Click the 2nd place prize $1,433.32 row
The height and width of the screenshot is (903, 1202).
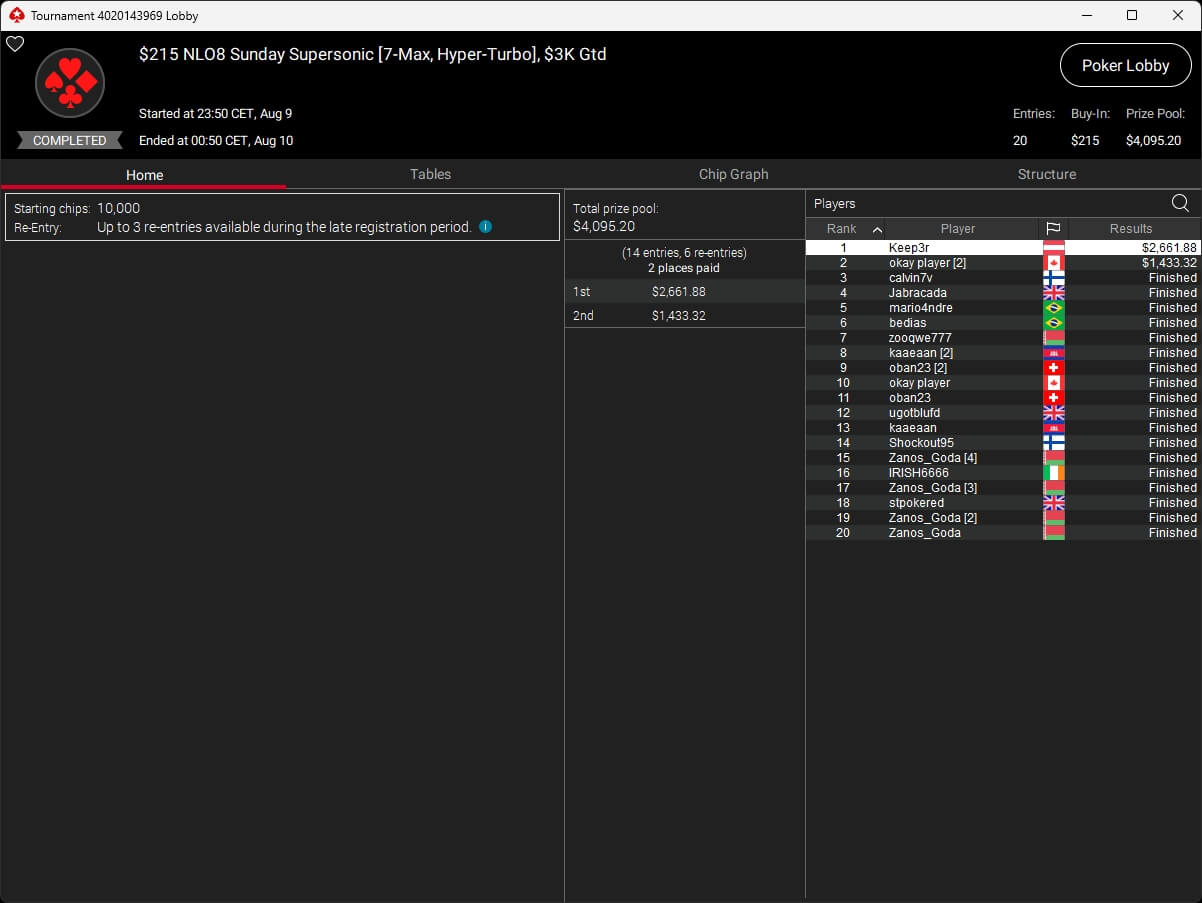(x=685, y=315)
